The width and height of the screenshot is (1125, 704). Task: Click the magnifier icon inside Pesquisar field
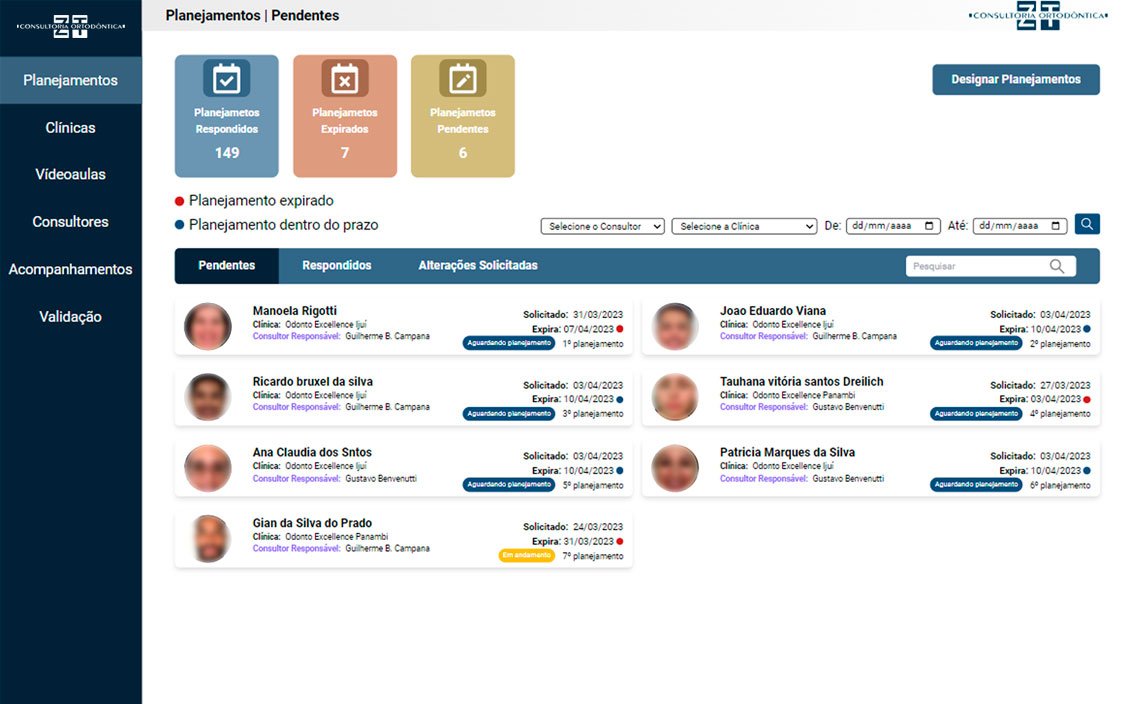point(1057,266)
